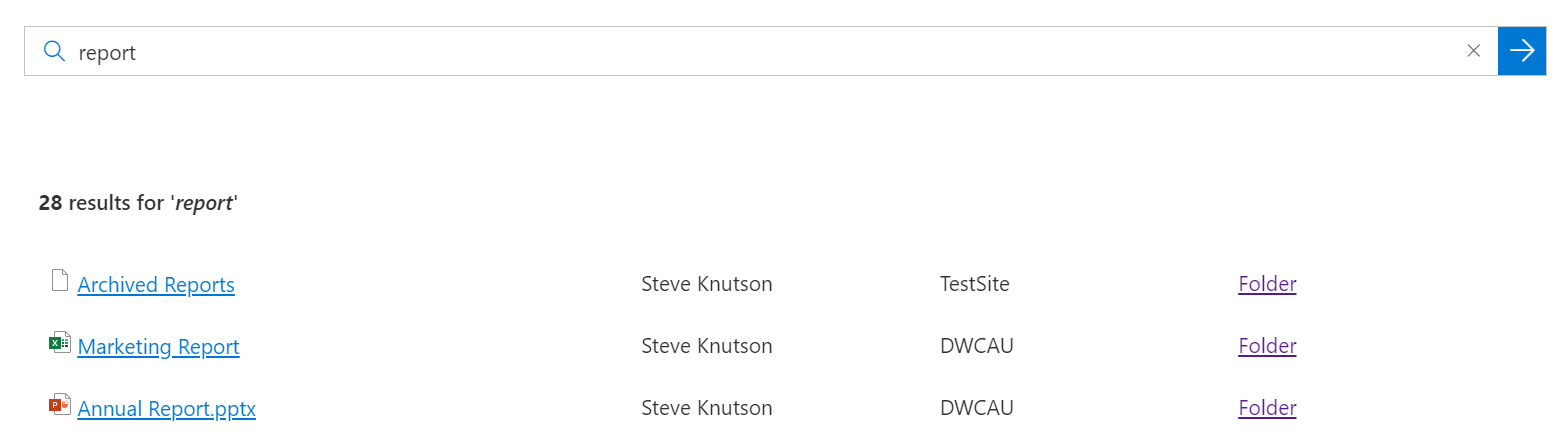Open the Archived Reports result

click(156, 285)
